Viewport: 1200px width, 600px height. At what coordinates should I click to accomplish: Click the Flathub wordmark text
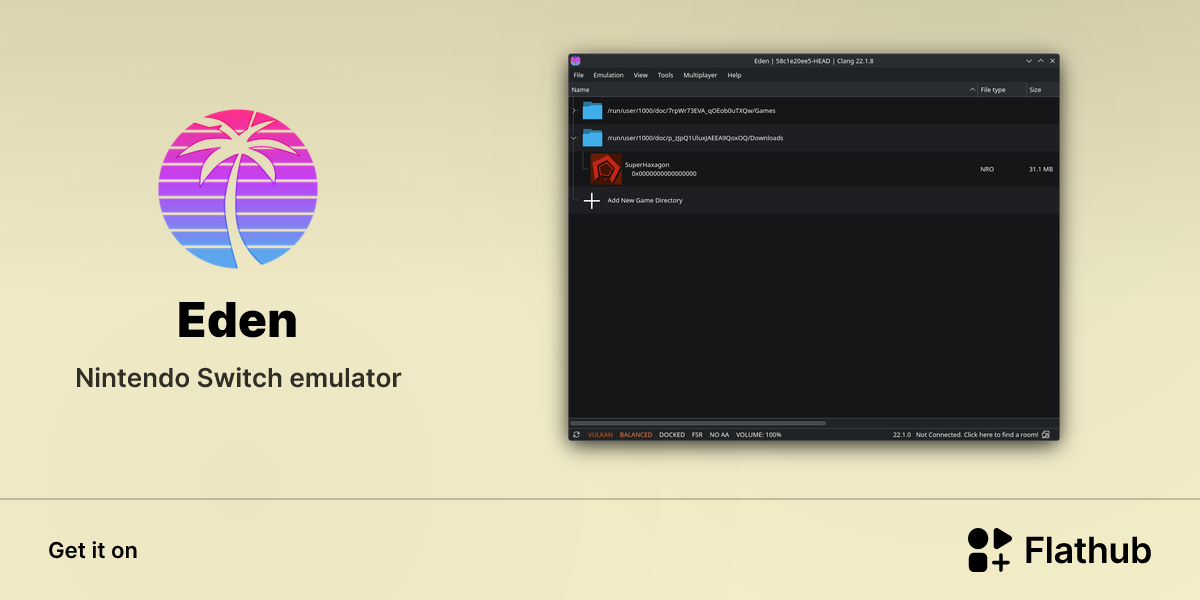(1088, 551)
